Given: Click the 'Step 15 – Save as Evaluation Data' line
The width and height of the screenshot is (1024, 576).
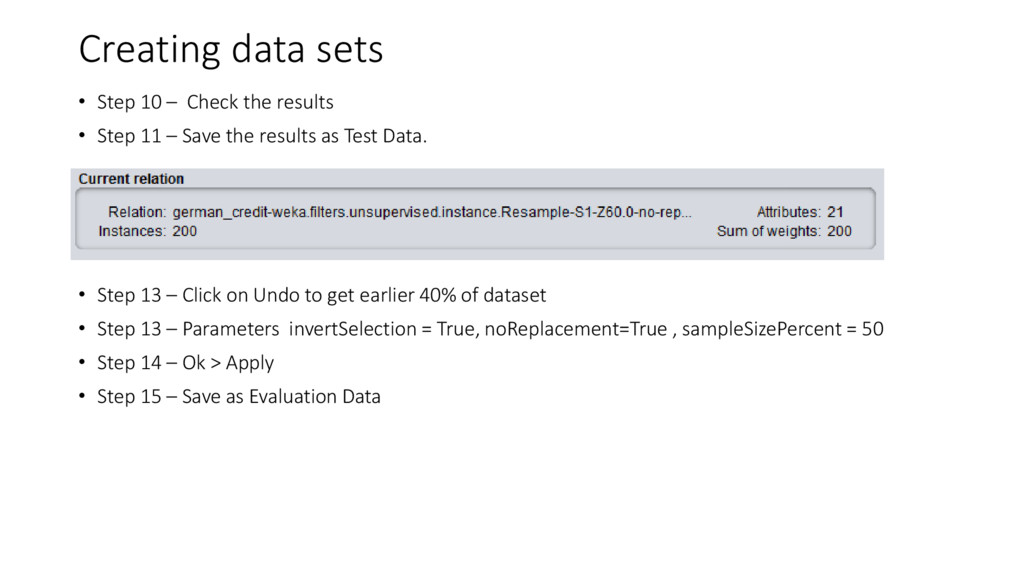Looking at the screenshot, I should [238, 396].
